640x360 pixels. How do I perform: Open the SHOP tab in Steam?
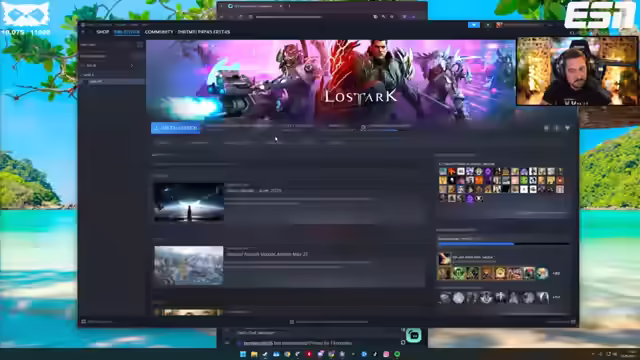coord(102,32)
